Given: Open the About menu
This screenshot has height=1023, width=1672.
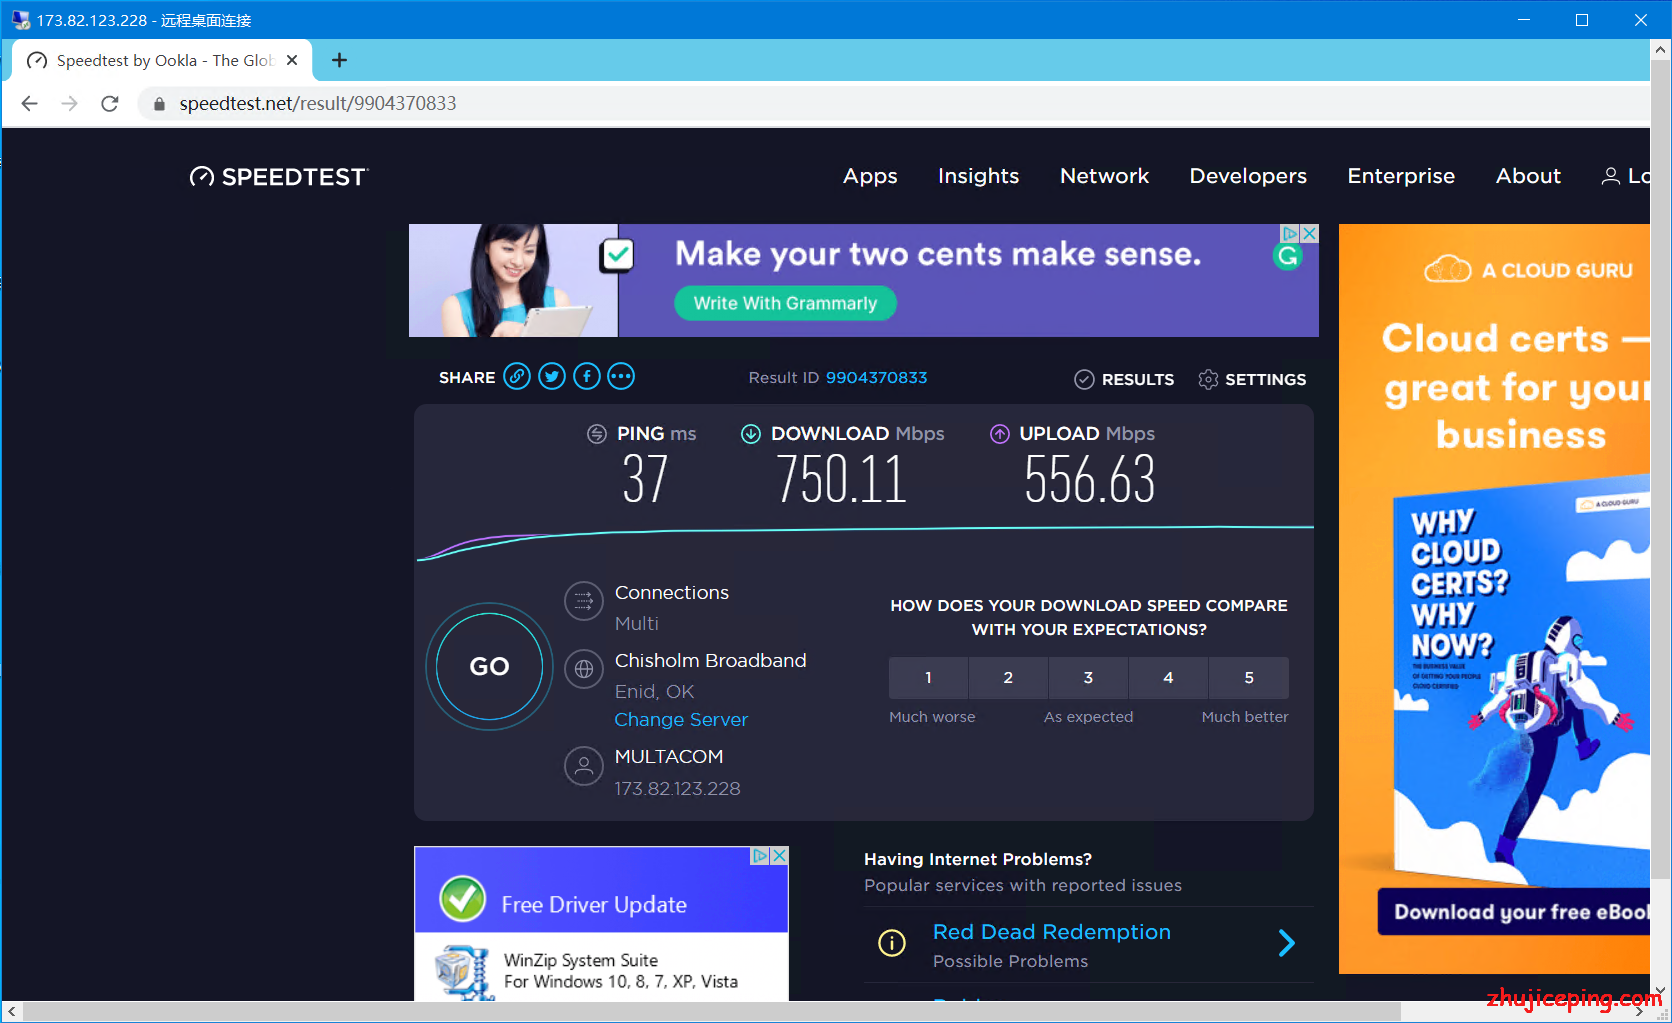Looking at the screenshot, I should click(x=1528, y=176).
